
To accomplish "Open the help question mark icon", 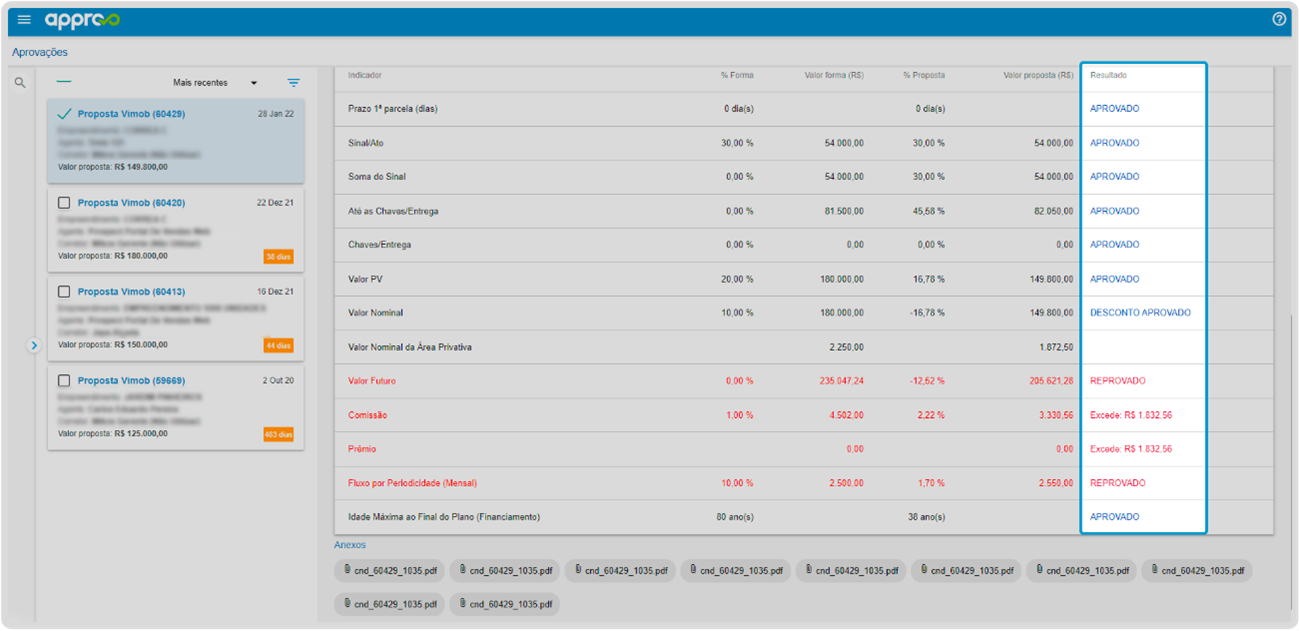I will [x=1279, y=19].
